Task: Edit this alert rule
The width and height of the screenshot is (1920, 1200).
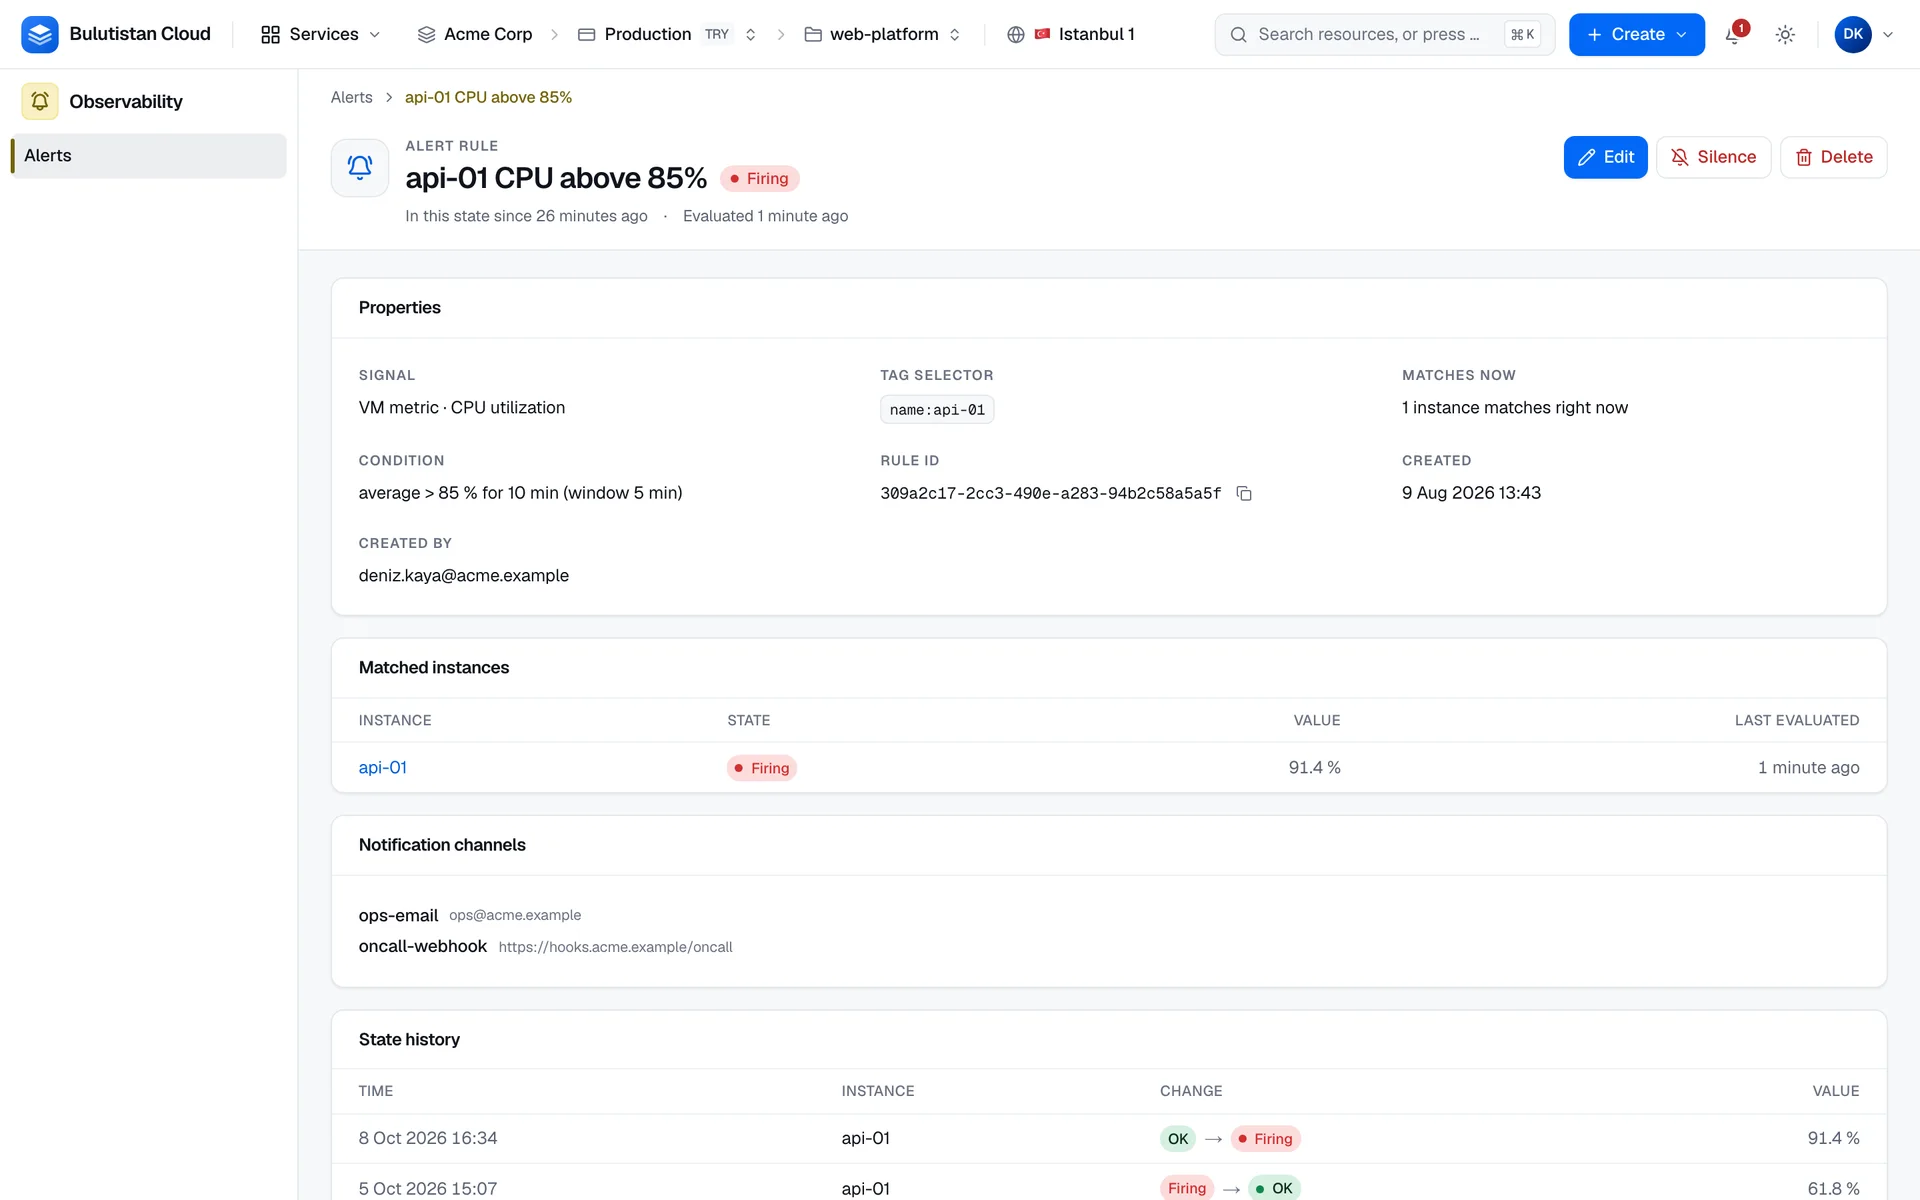Action: point(1605,157)
